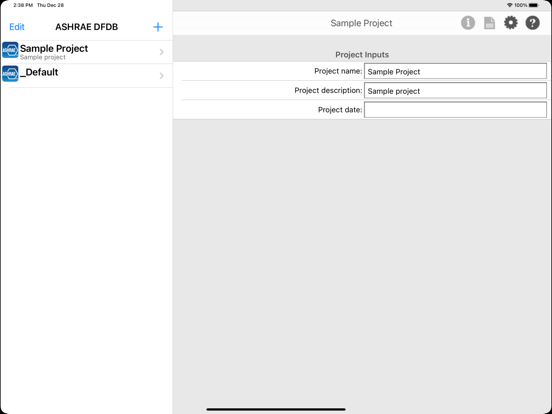
Task: Click the 'Sample project' subtitle in sidebar
Action: pyautogui.click(x=43, y=57)
